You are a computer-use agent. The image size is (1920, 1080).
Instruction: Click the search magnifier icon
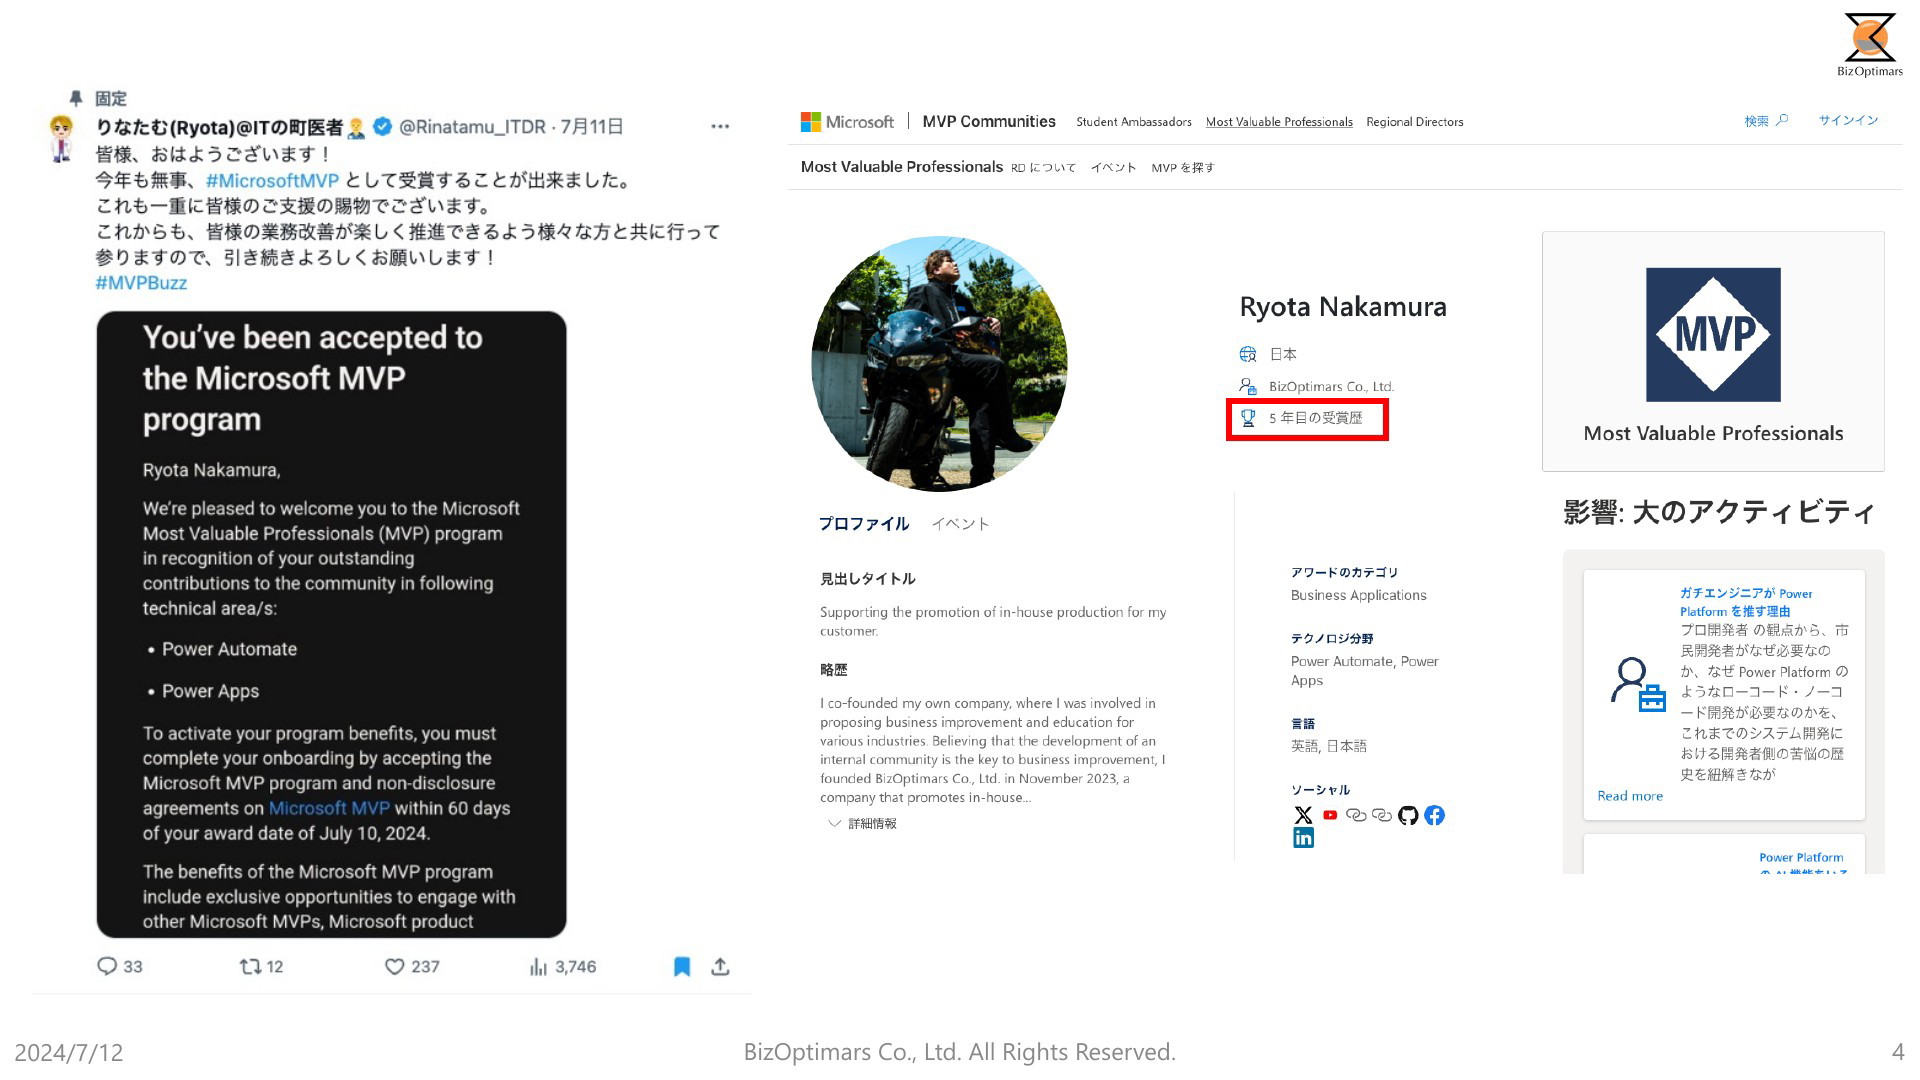(x=1782, y=120)
